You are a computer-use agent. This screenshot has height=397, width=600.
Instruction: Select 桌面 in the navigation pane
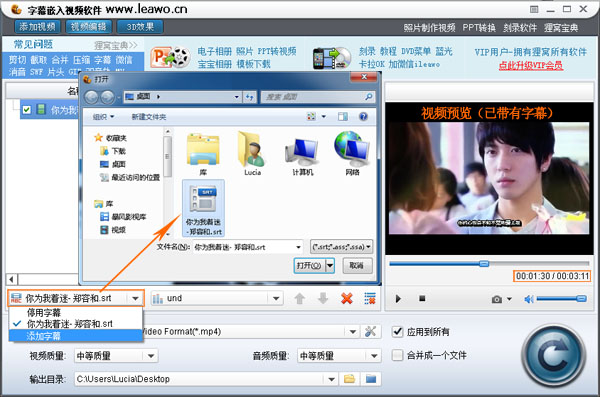[x=113, y=164]
